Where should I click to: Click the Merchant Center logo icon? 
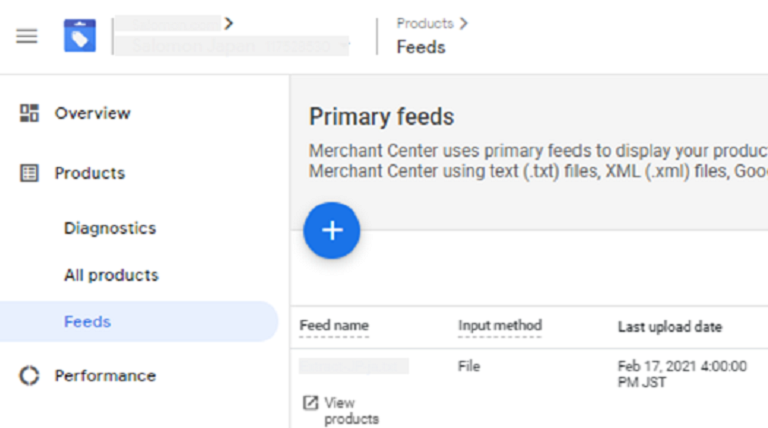coord(80,36)
